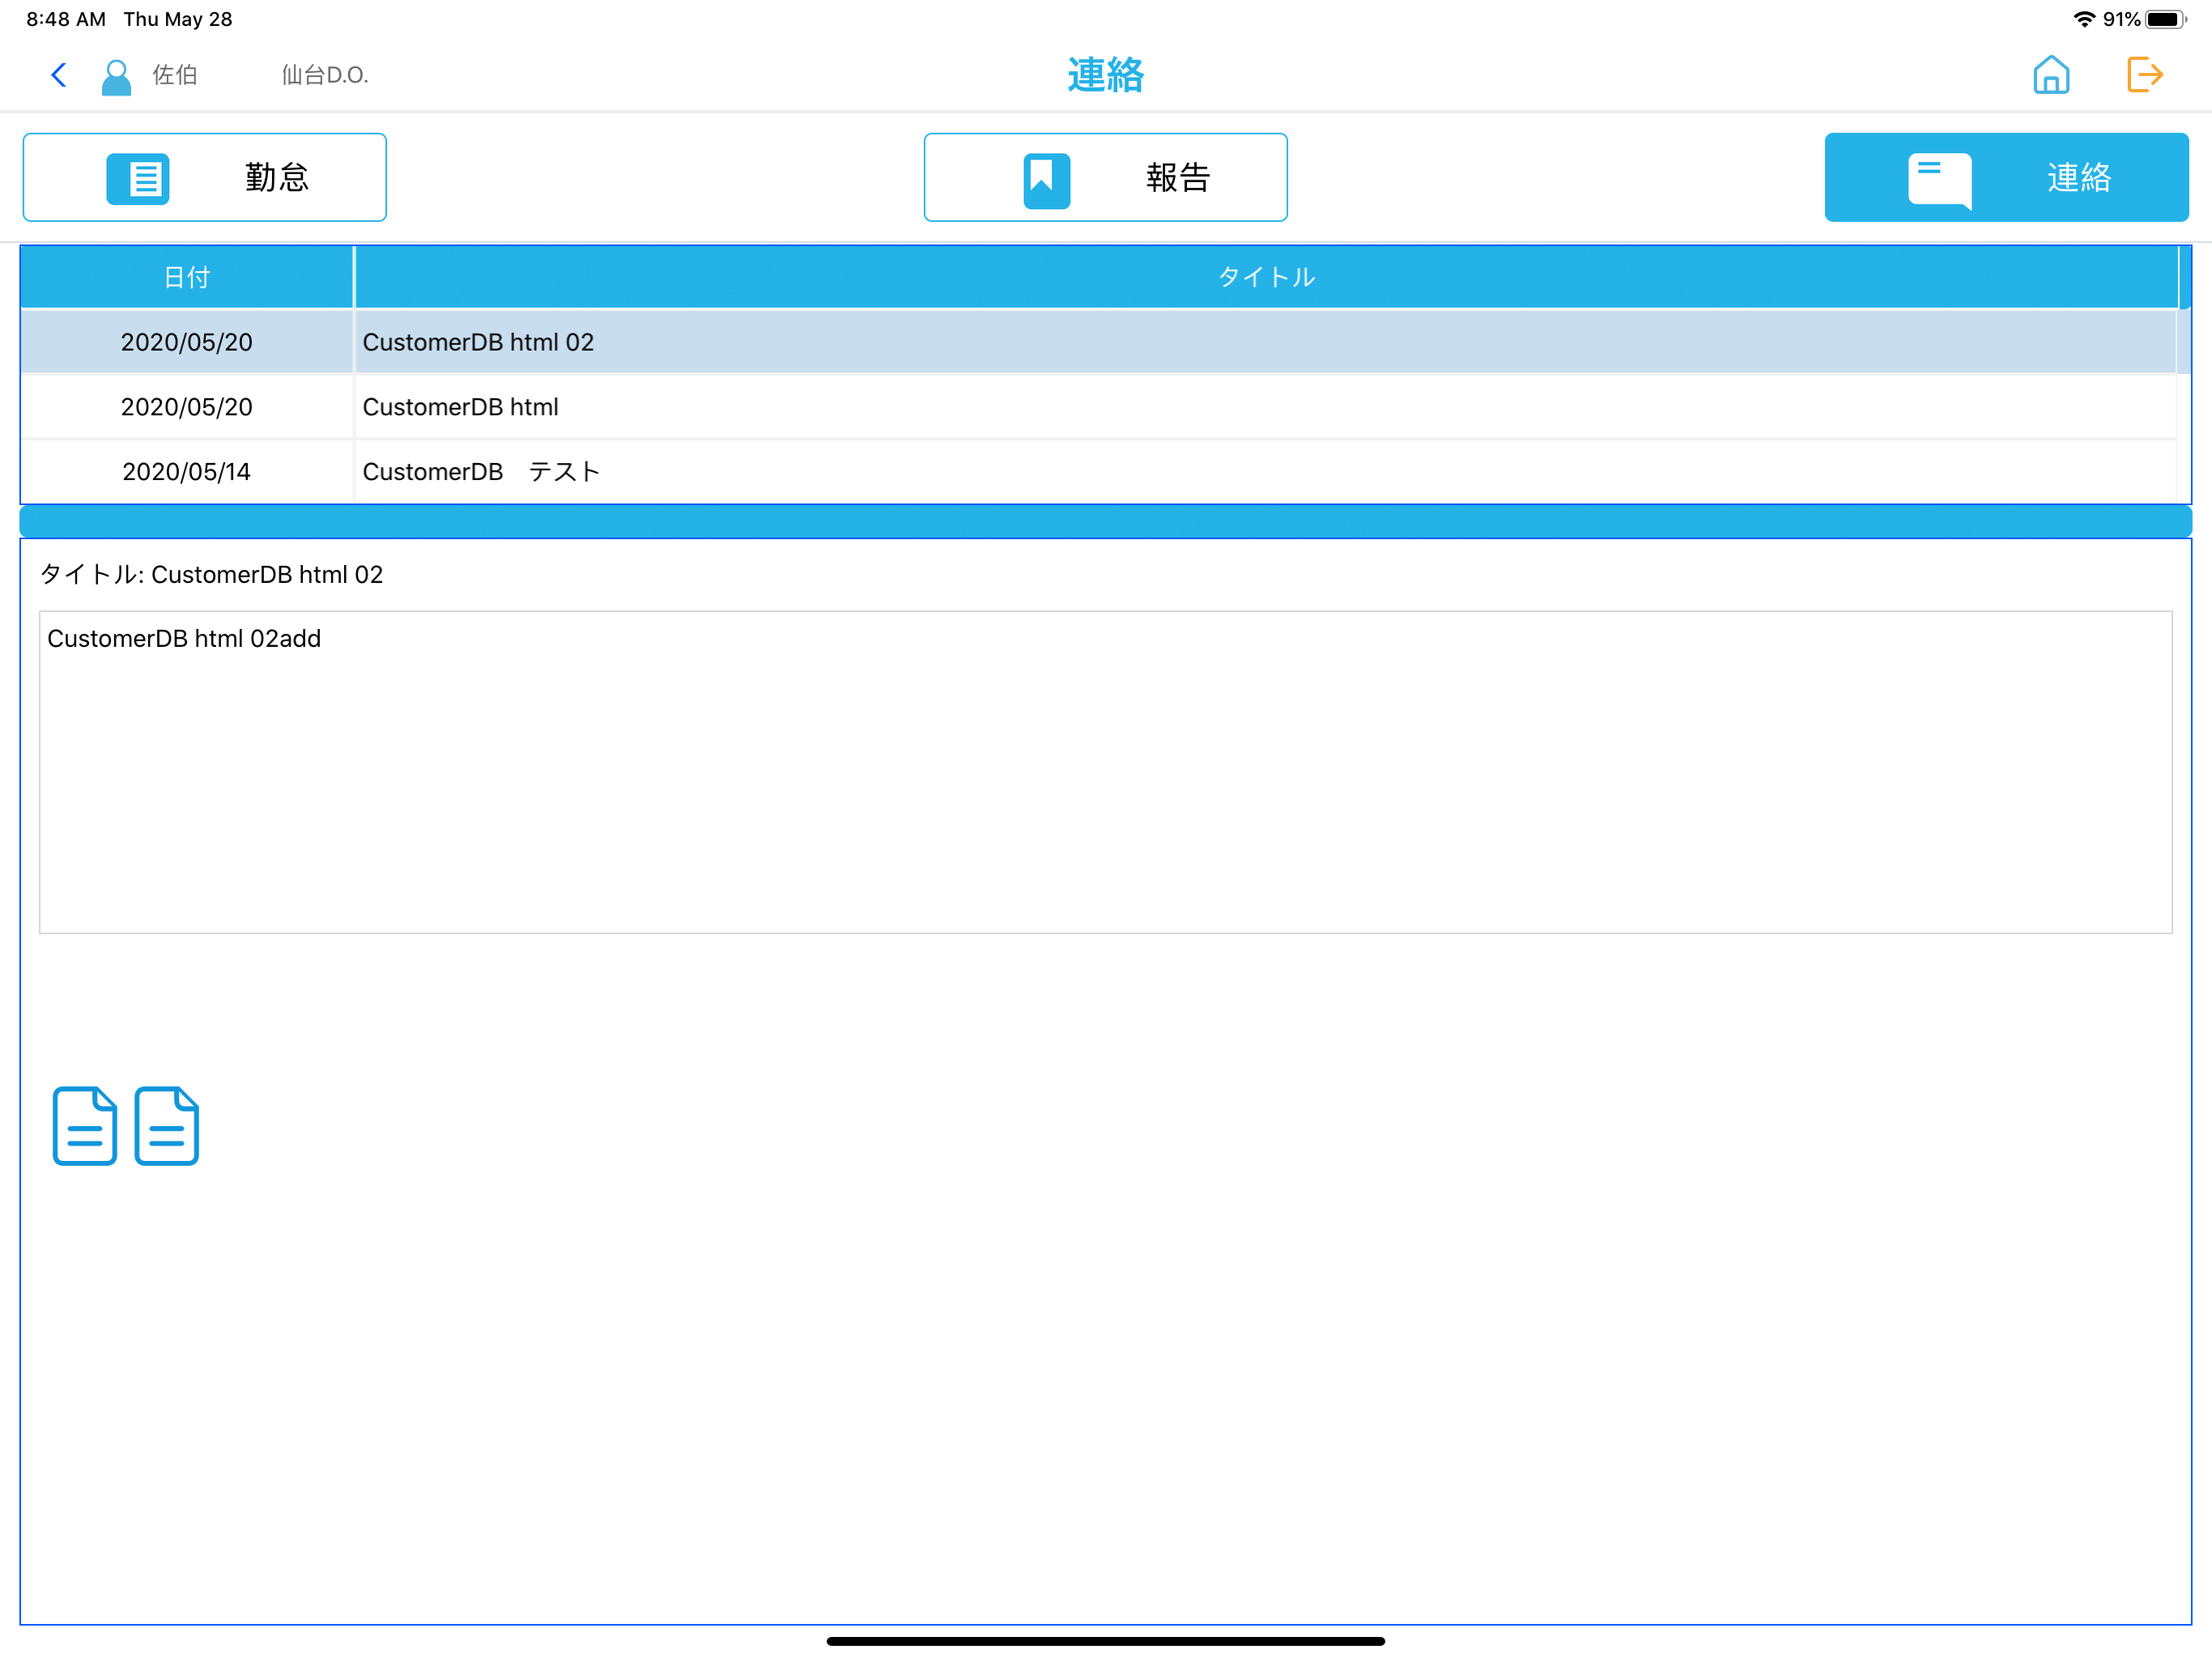Sort by the タイトル column header
2212x1658 pixels.
point(1266,277)
